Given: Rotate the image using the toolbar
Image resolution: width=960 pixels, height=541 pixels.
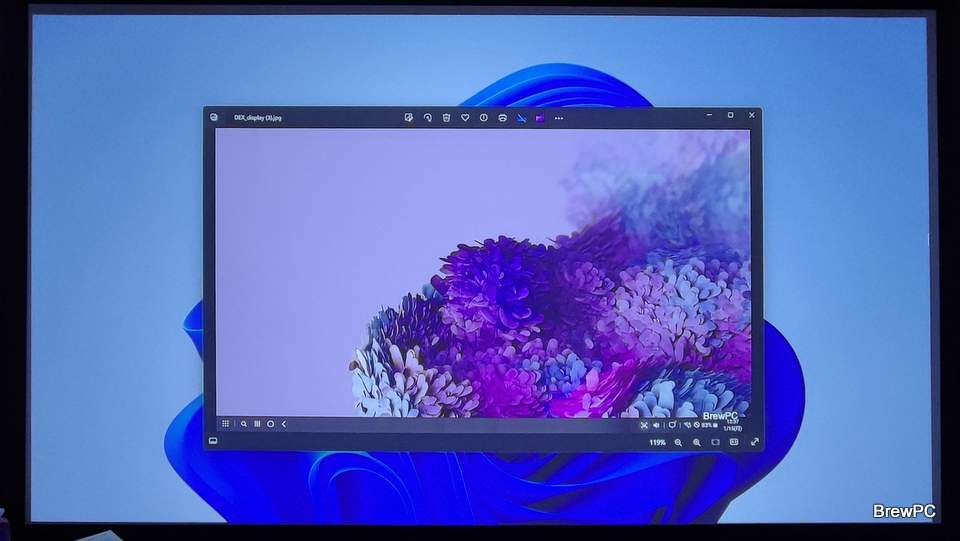Looking at the screenshot, I should pos(427,118).
